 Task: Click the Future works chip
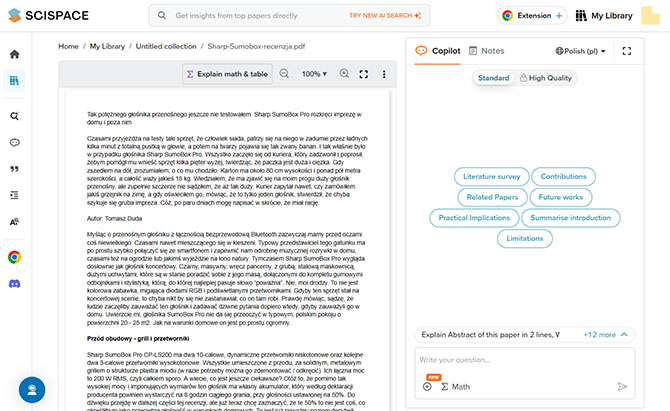(561, 197)
